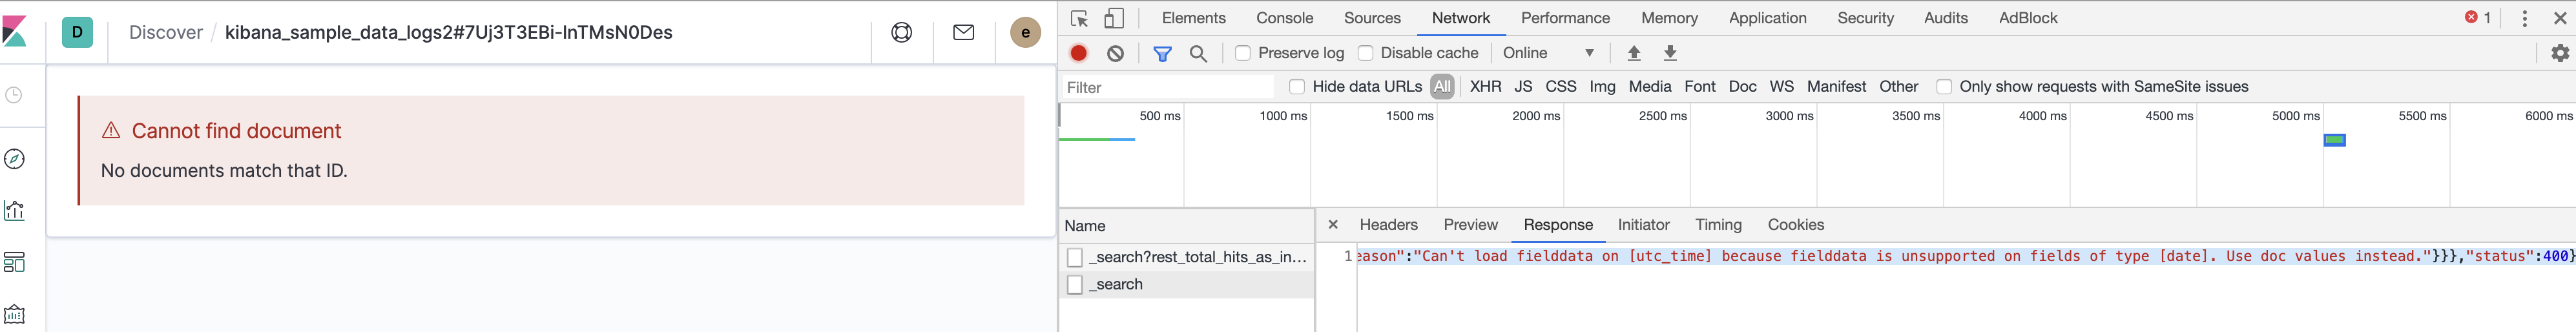
Task: Filter requests by CSS
Action: [1560, 87]
